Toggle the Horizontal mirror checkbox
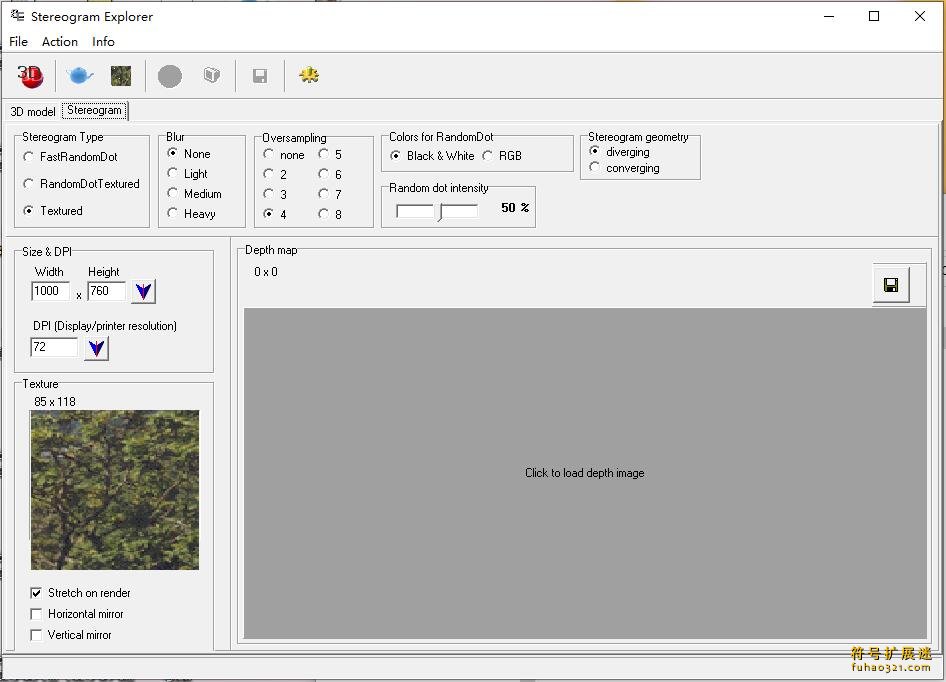This screenshot has width=946, height=682. [x=36, y=613]
